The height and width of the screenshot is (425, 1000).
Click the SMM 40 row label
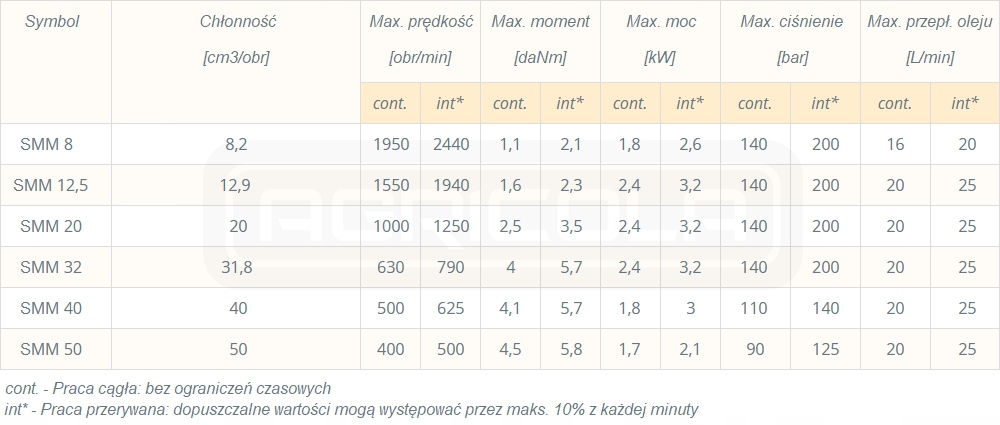[x=46, y=308]
